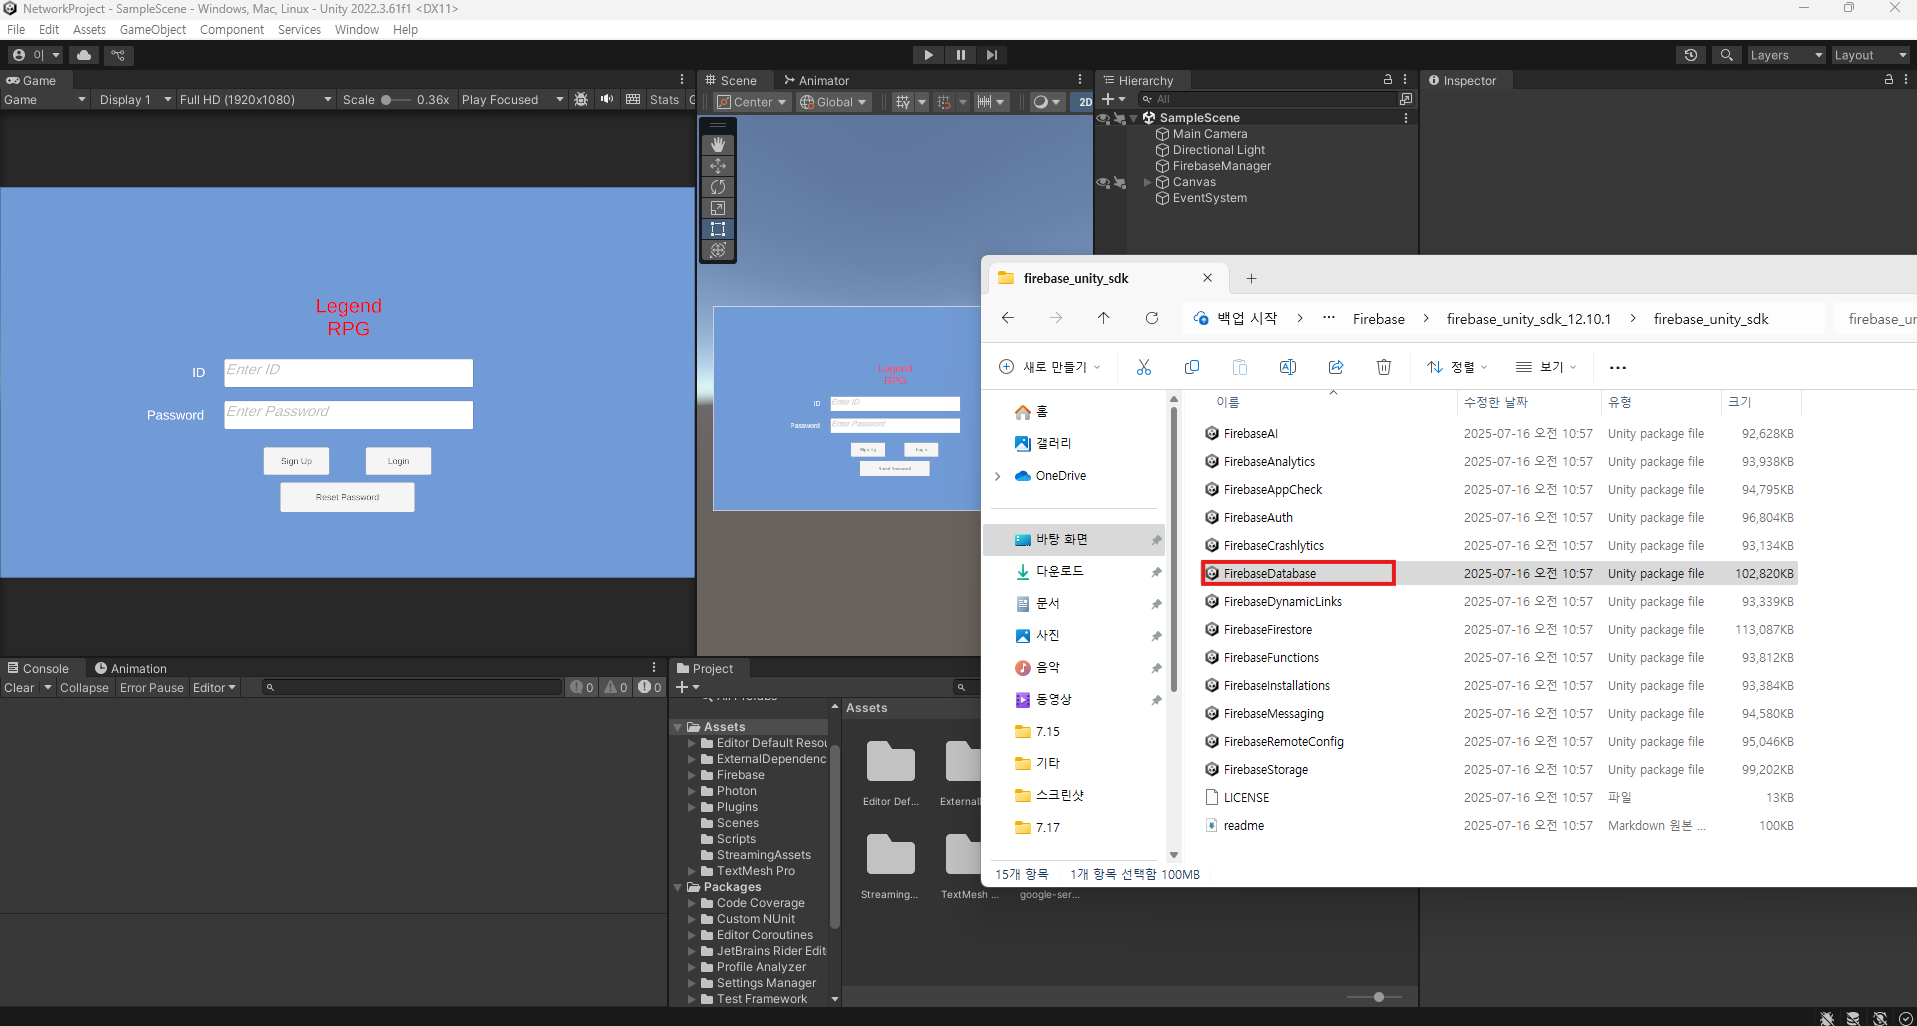Open the Global handle rotation dropdown

834,102
